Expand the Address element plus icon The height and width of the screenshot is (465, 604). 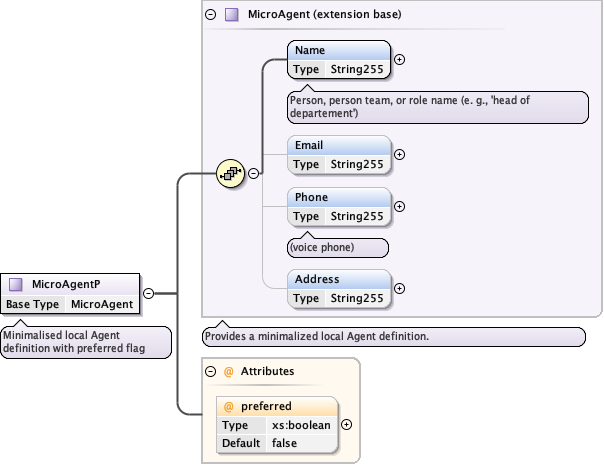[x=400, y=288]
